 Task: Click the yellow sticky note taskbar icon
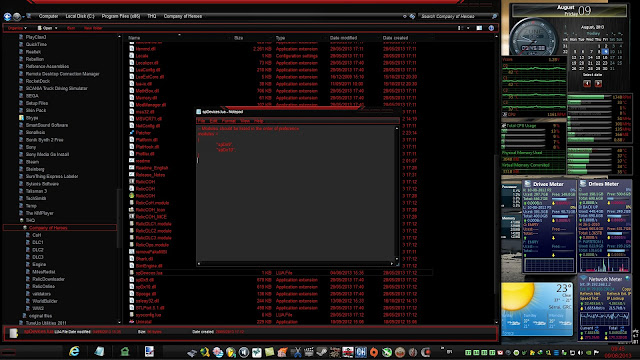(x=269, y=352)
